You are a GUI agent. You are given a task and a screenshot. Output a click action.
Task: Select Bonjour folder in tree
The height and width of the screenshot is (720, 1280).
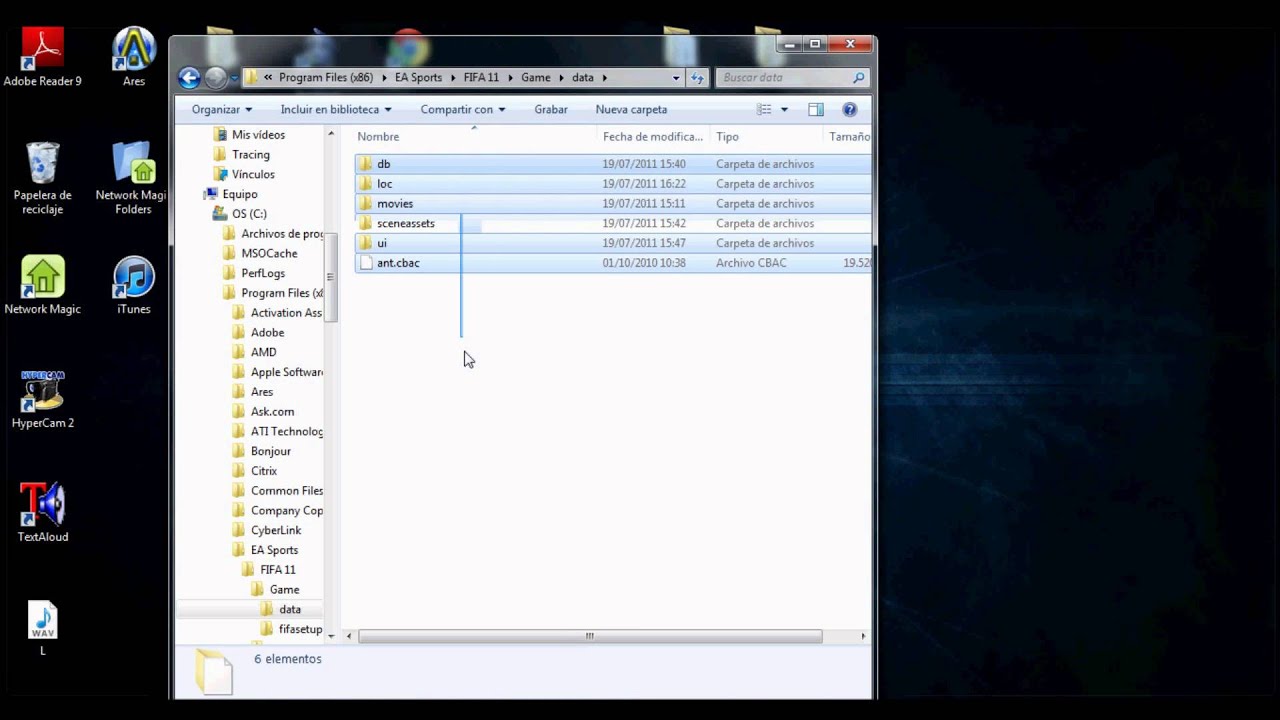(x=270, y=451)
